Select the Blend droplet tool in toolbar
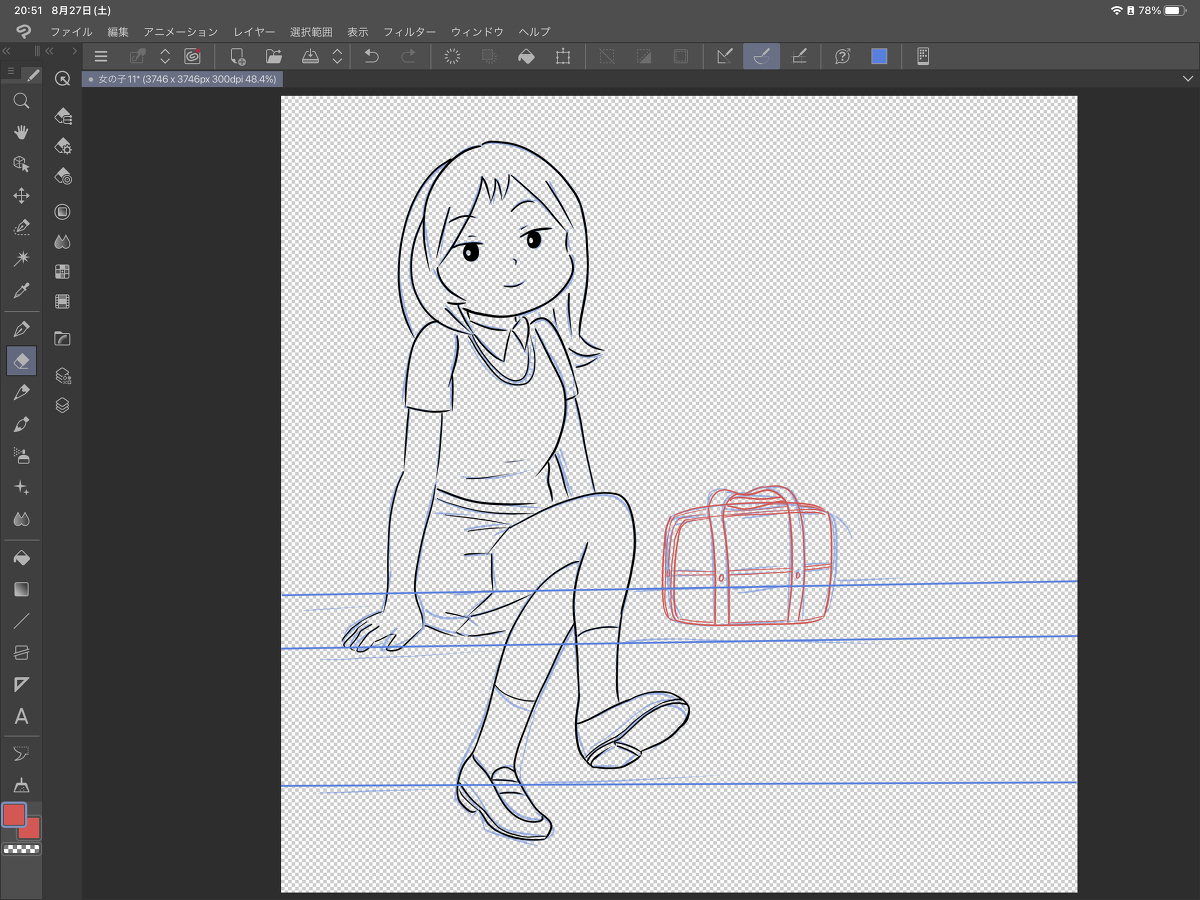 coord(21,520)
